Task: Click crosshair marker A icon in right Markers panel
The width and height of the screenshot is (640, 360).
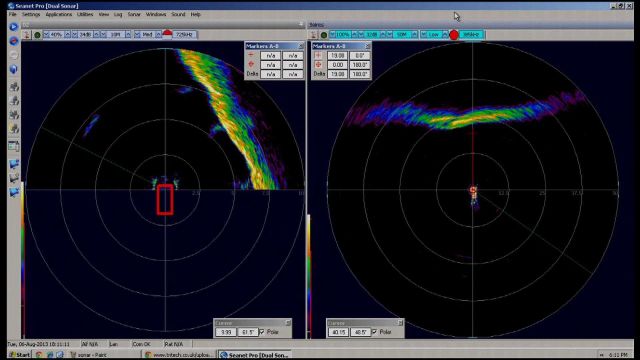Action: pyautogui.click(x=318, y=55)
